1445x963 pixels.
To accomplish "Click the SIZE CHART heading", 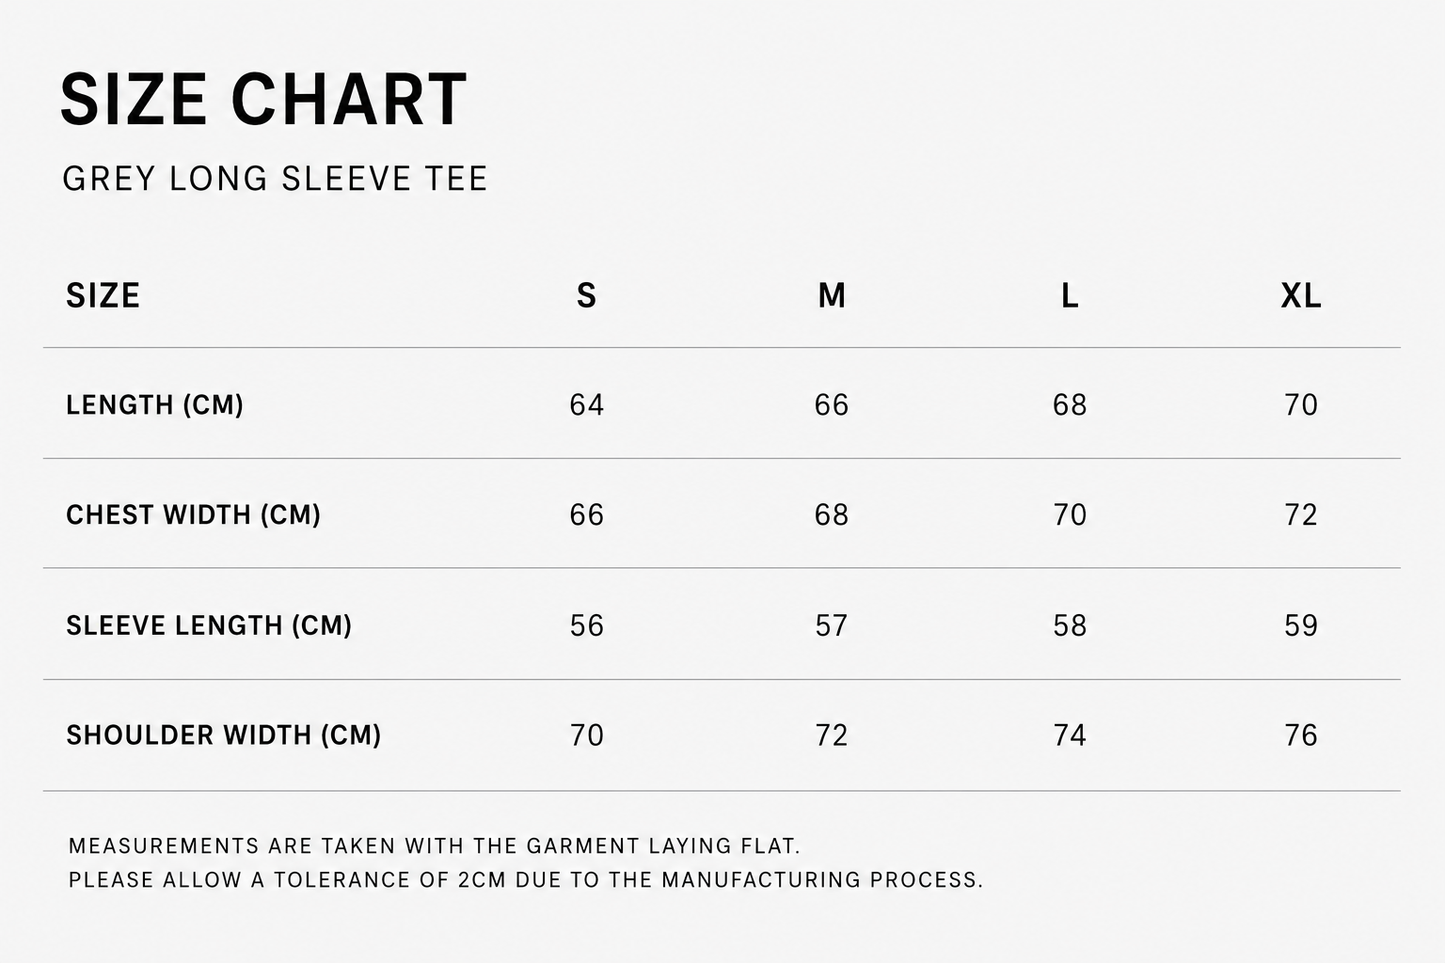I will point(263,99).
